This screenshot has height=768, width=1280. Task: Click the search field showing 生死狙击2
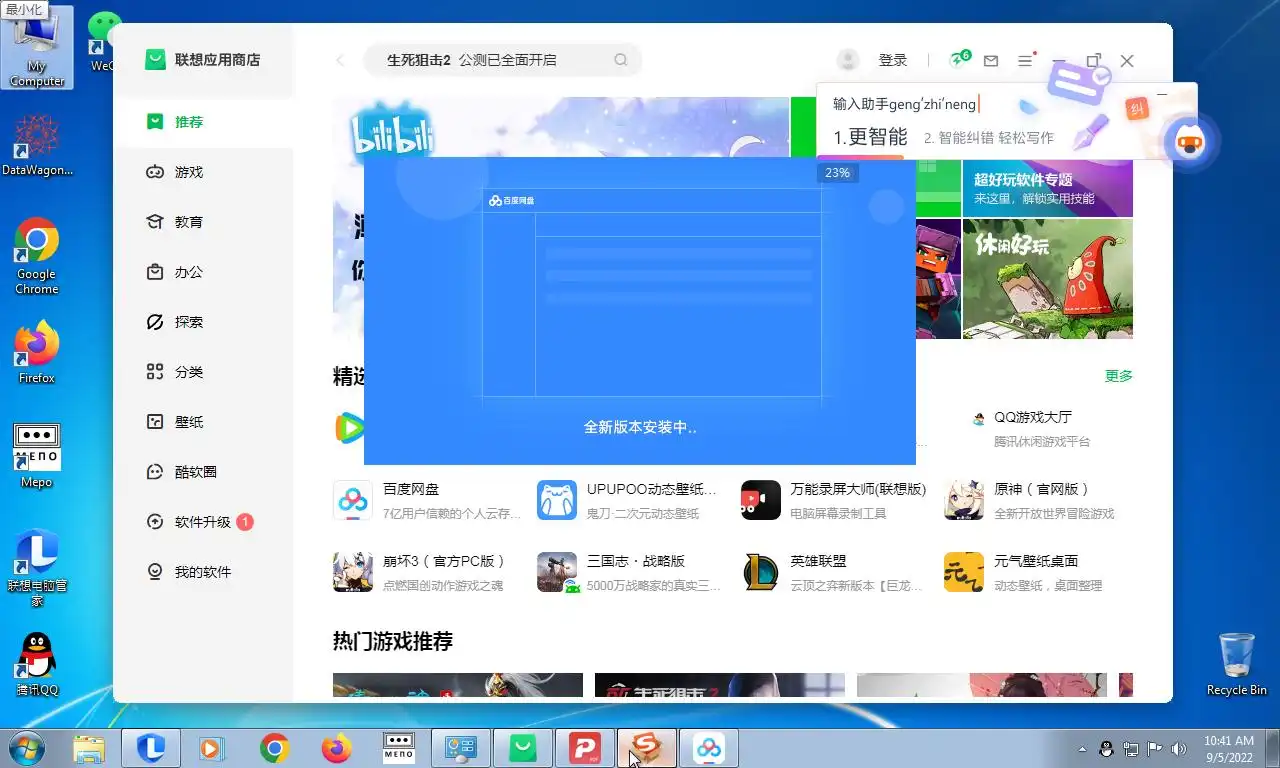point(500,60)
